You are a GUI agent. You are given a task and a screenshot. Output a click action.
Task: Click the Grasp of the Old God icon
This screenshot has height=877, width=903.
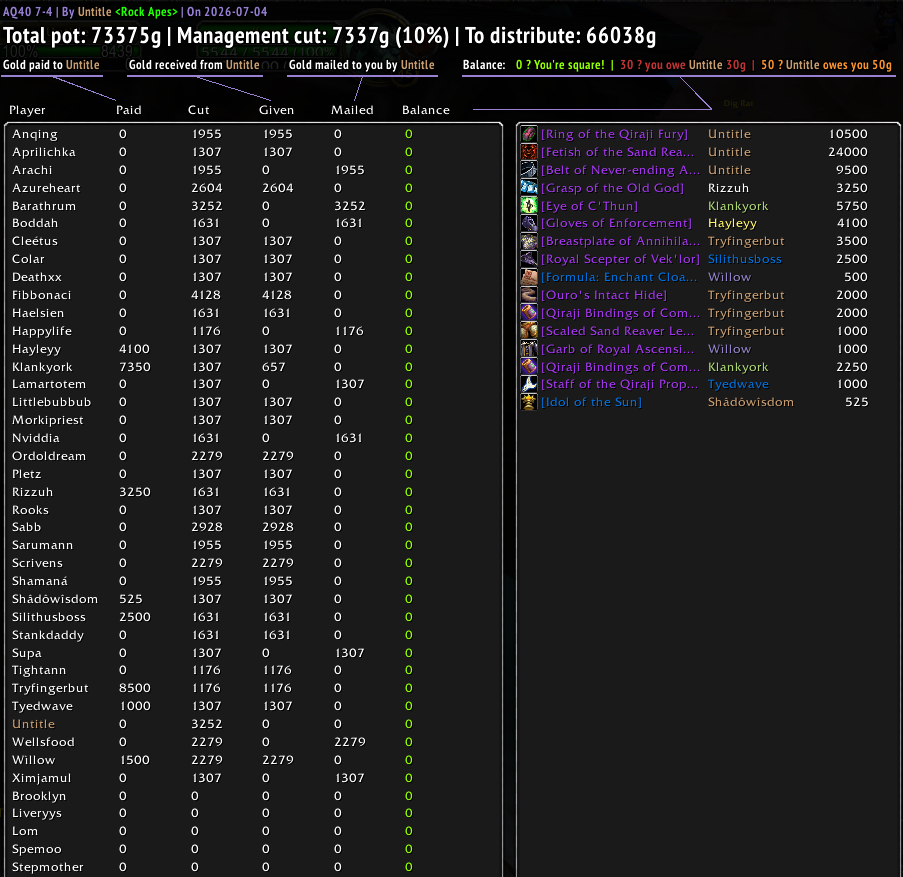pyautogui.click(x=529, y=188)
